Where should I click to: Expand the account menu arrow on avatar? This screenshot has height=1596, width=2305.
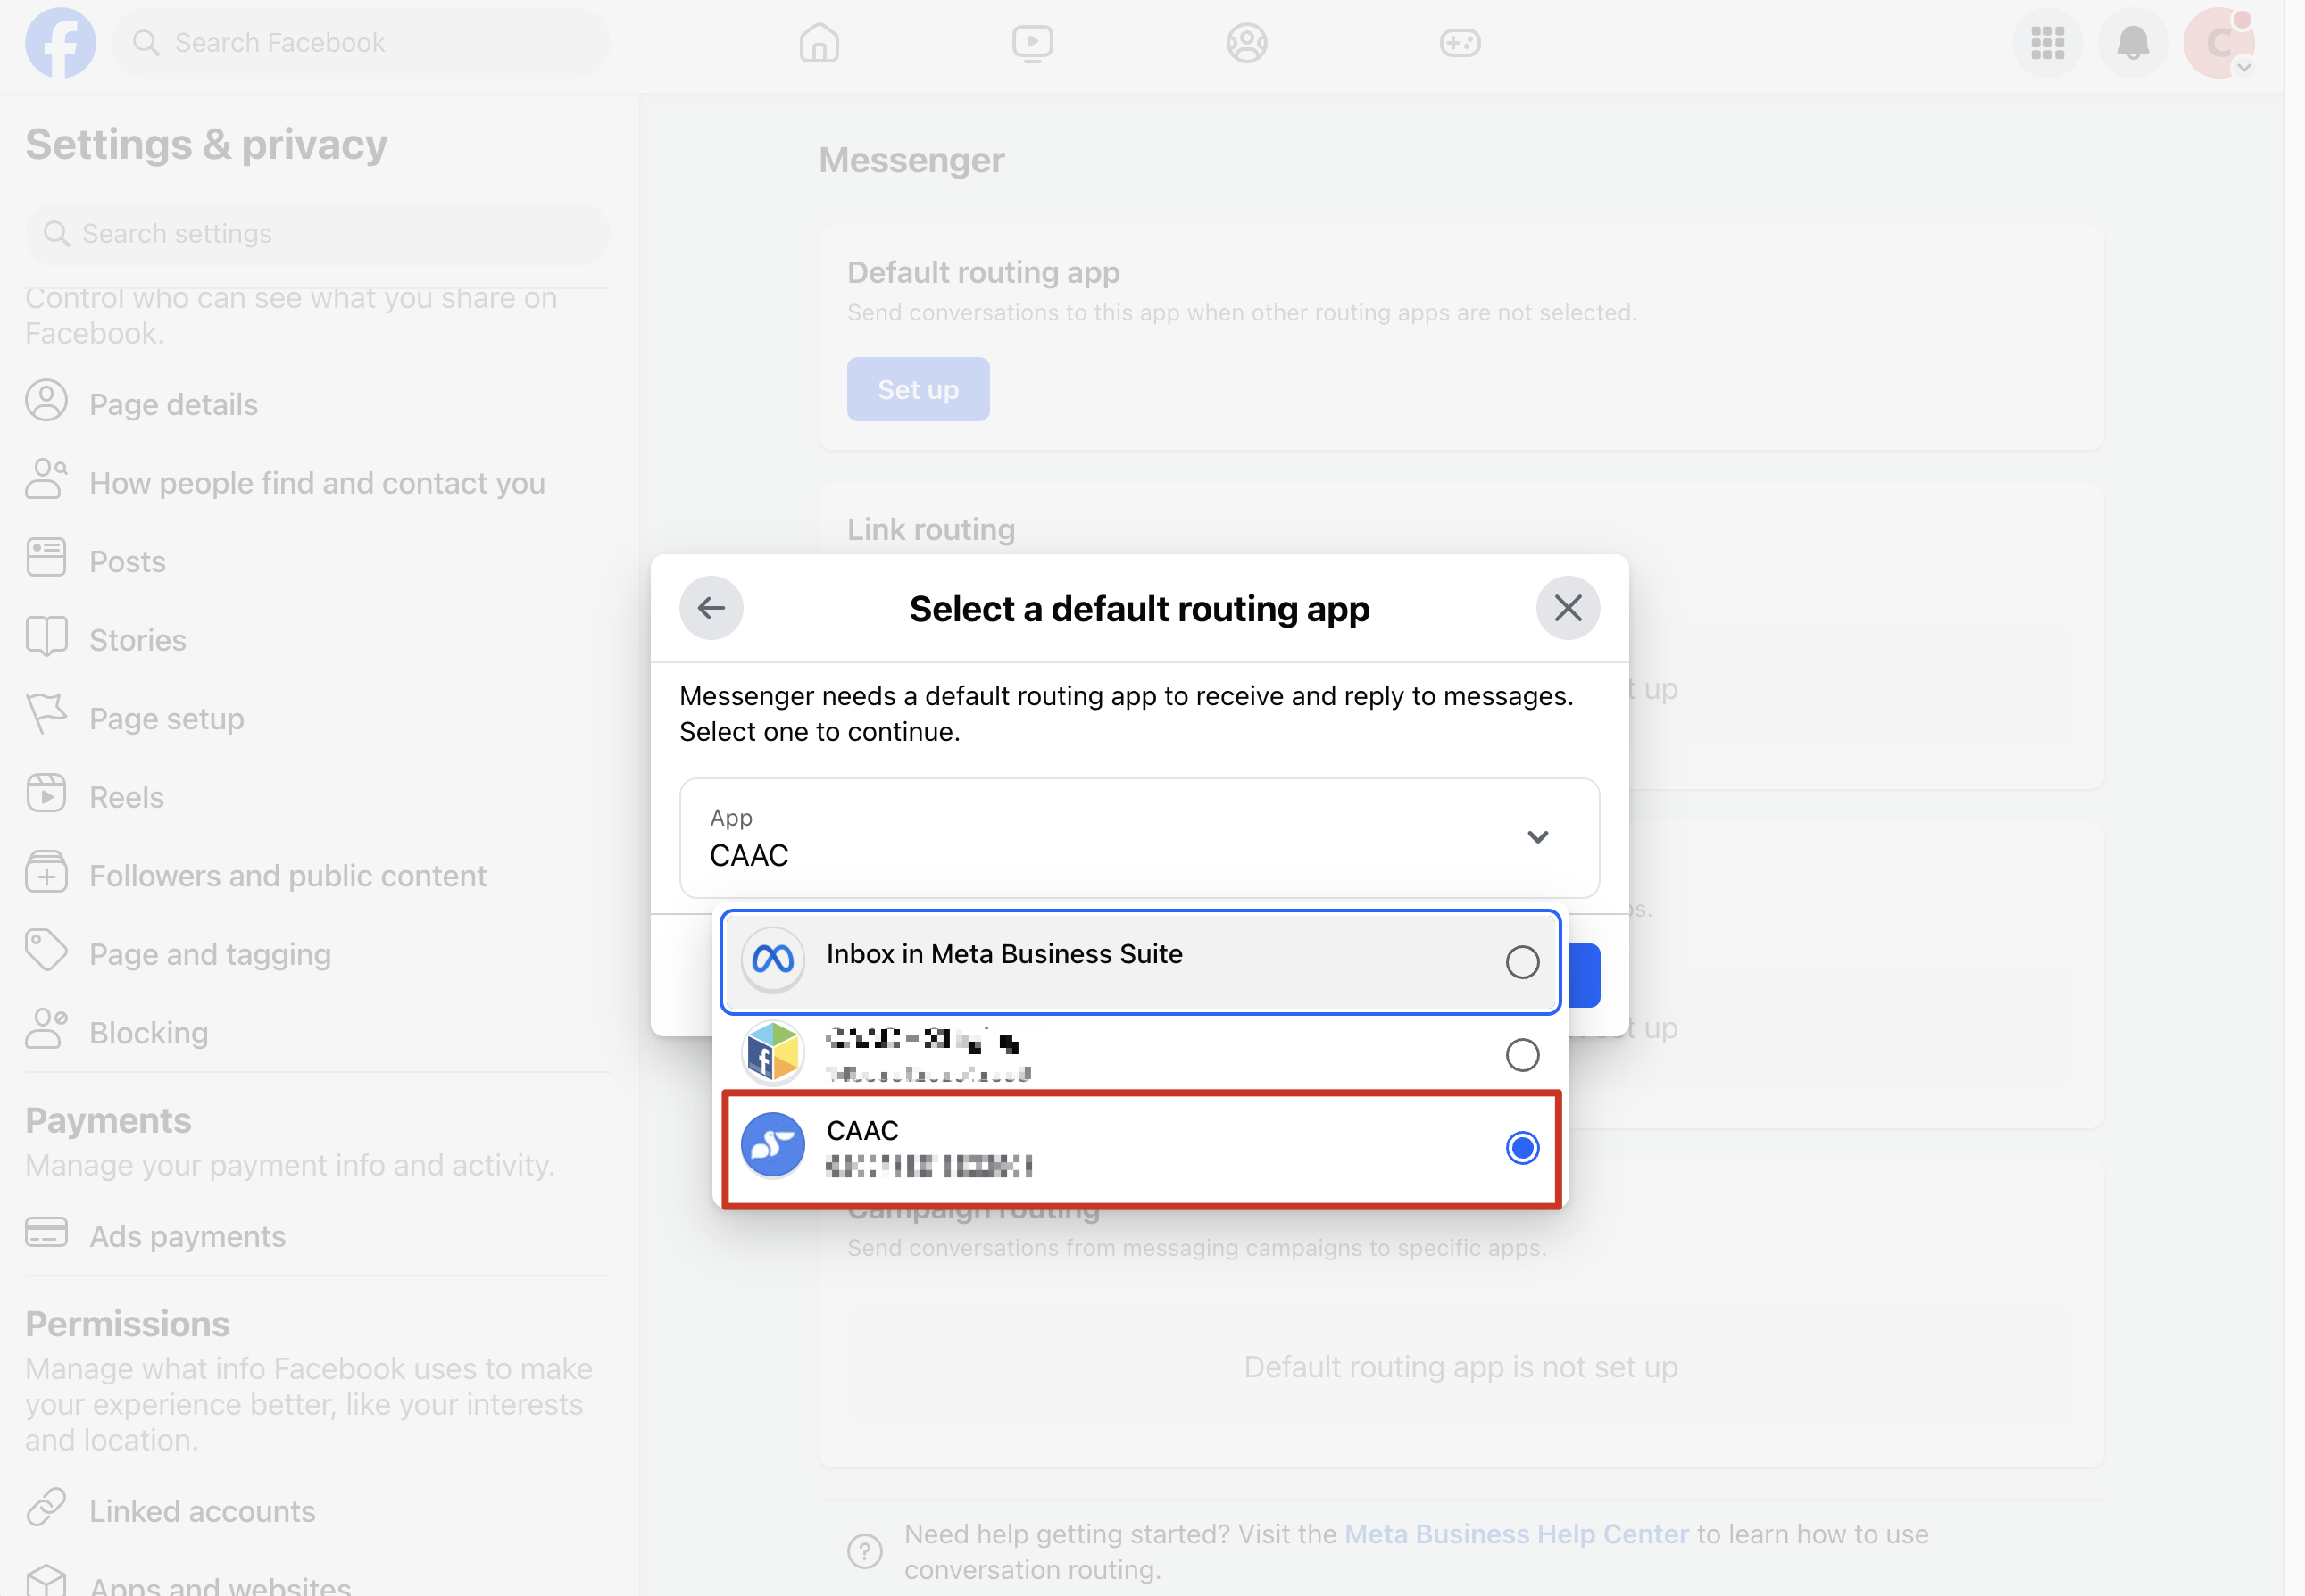tap(2243, 68)
